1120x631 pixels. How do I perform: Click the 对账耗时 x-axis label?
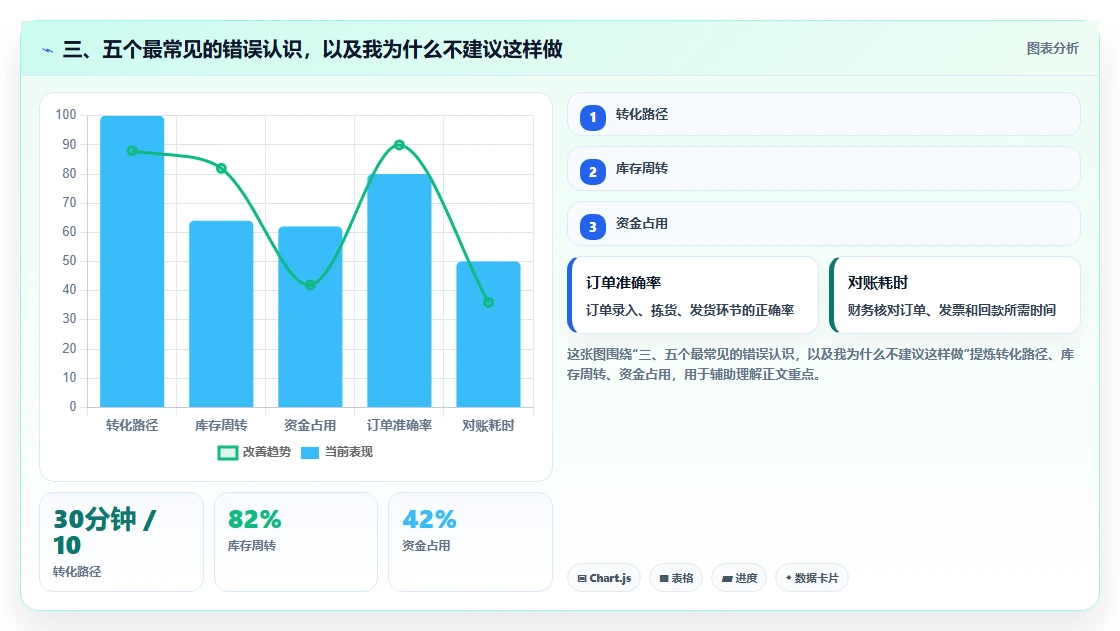click(x=489, y=426)
